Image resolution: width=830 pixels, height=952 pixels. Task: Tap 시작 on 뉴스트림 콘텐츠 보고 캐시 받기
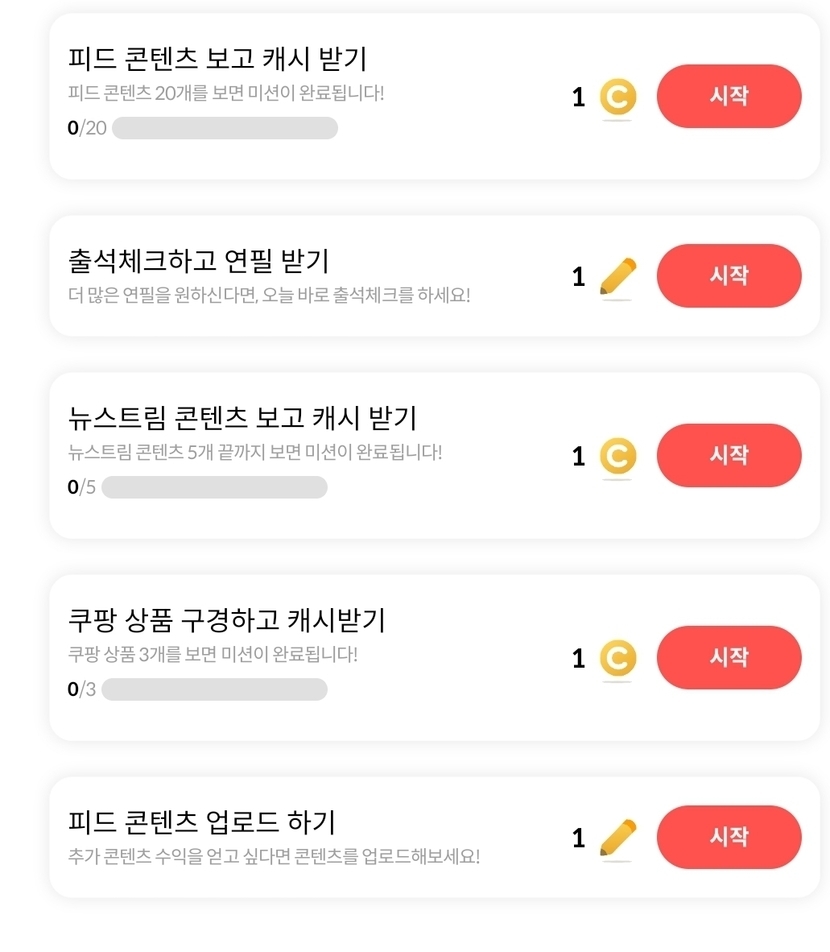tap(728, 456)
